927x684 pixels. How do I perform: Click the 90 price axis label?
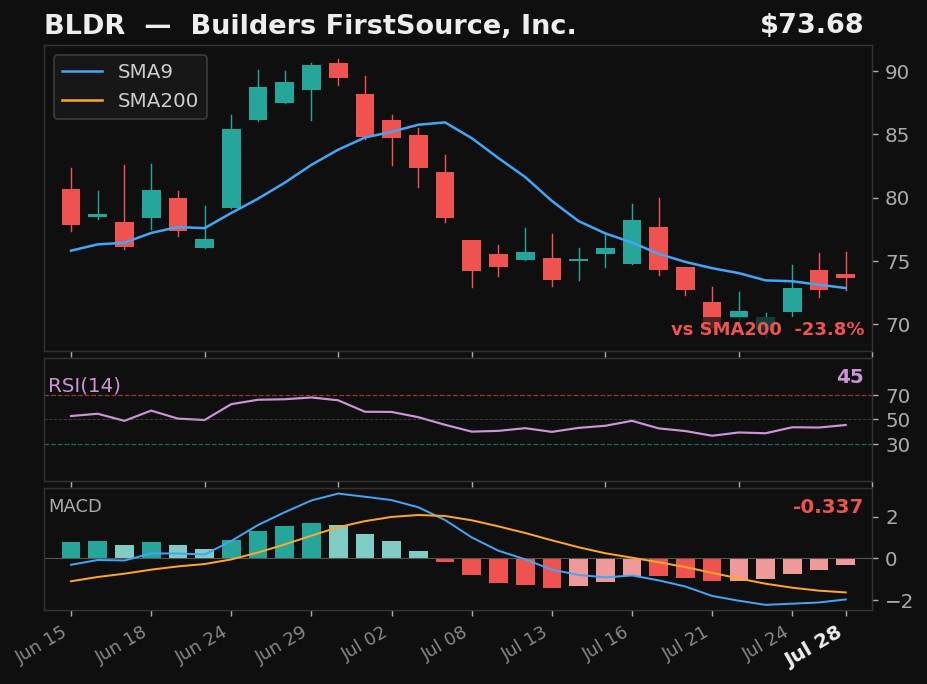coord(896,72)
